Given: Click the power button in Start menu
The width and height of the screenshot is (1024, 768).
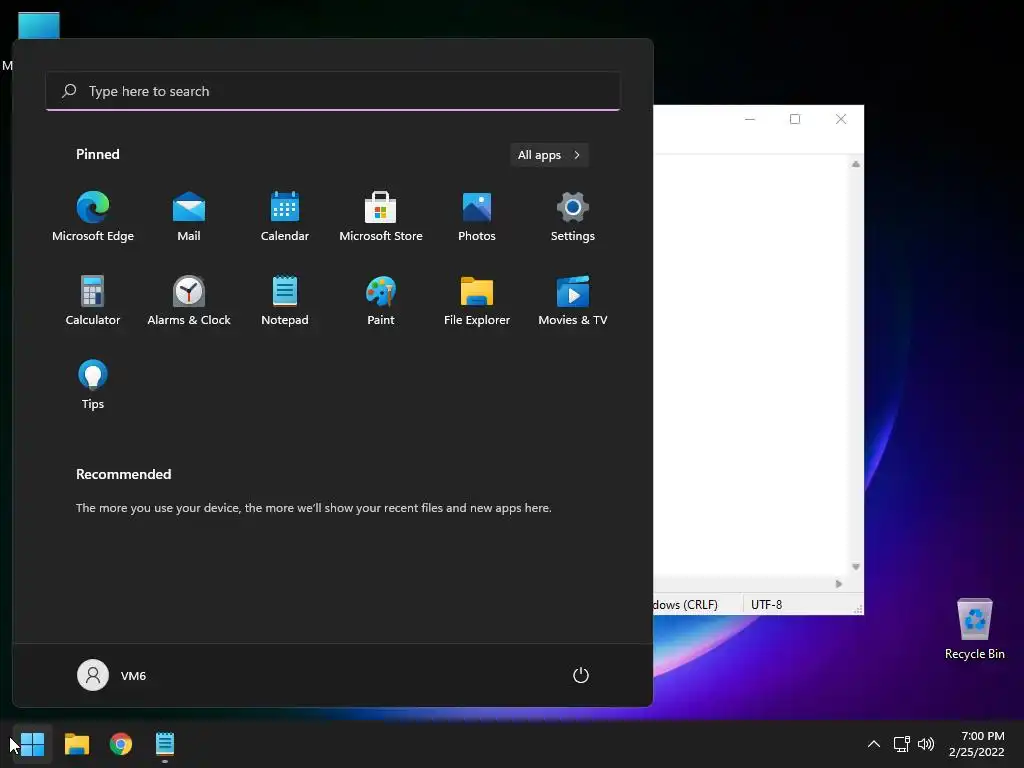Looking at the screenshot, I should 581,675.
